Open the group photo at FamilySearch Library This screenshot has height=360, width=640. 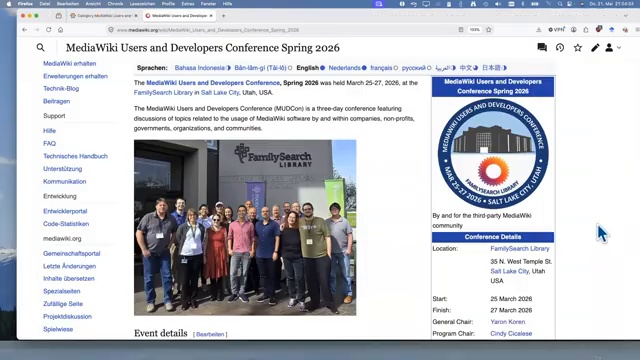point(245,228)
